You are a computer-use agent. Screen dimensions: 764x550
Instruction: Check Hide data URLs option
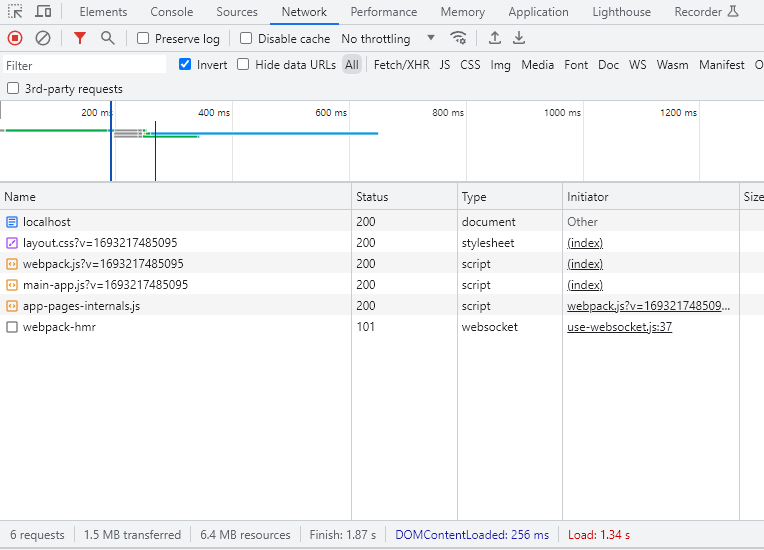(x=243, y=64)
